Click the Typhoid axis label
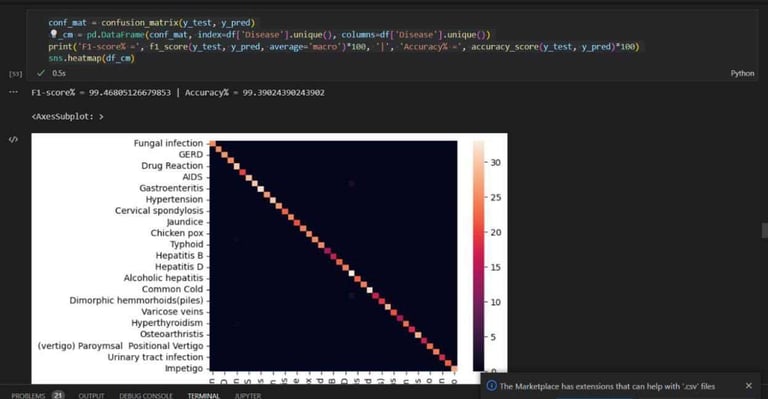The height and width of the screenshot is (399, 768). point(186,244)
